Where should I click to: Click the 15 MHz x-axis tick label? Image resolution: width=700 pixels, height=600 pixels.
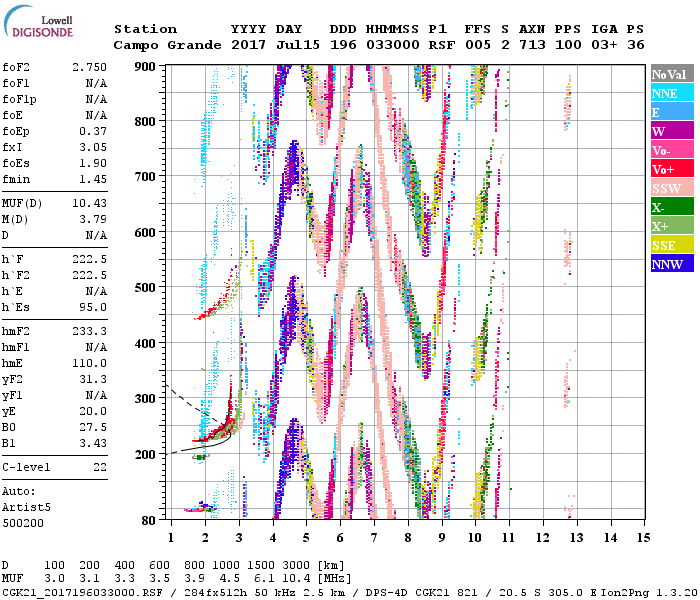pyautogui.click(x=643, y=537)
